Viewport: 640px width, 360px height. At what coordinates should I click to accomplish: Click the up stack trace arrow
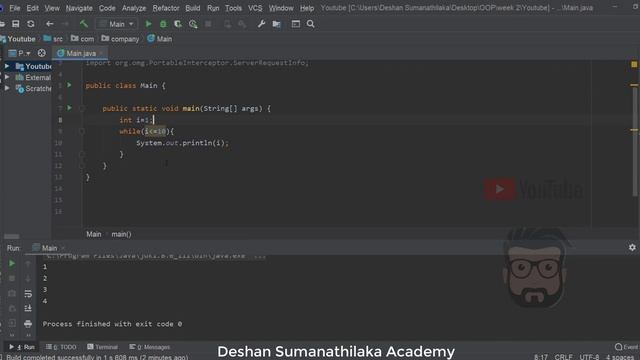28,264
